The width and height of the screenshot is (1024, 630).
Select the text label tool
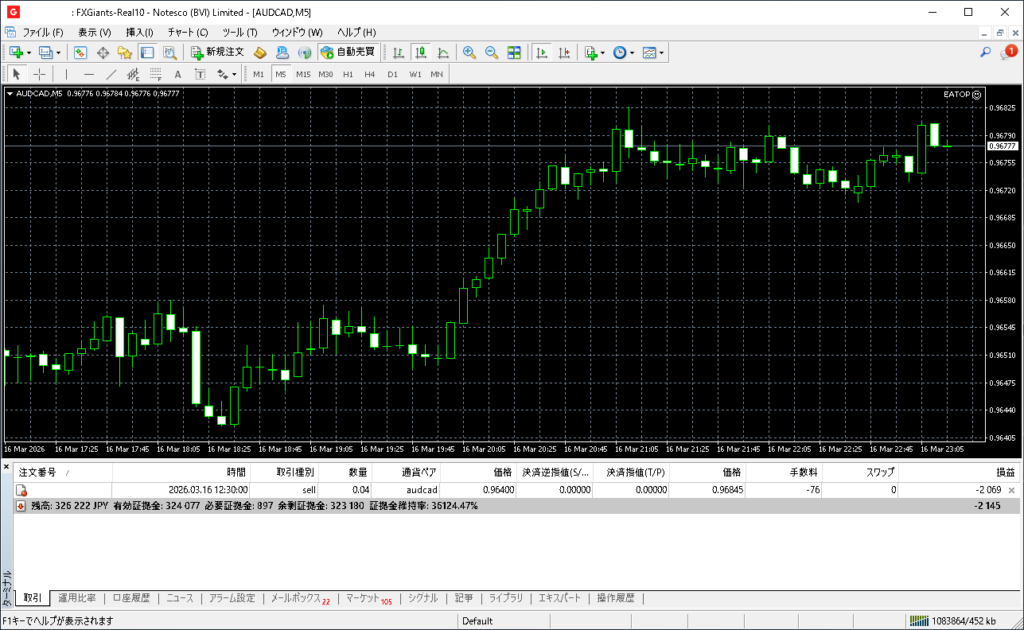click(177, 74)
